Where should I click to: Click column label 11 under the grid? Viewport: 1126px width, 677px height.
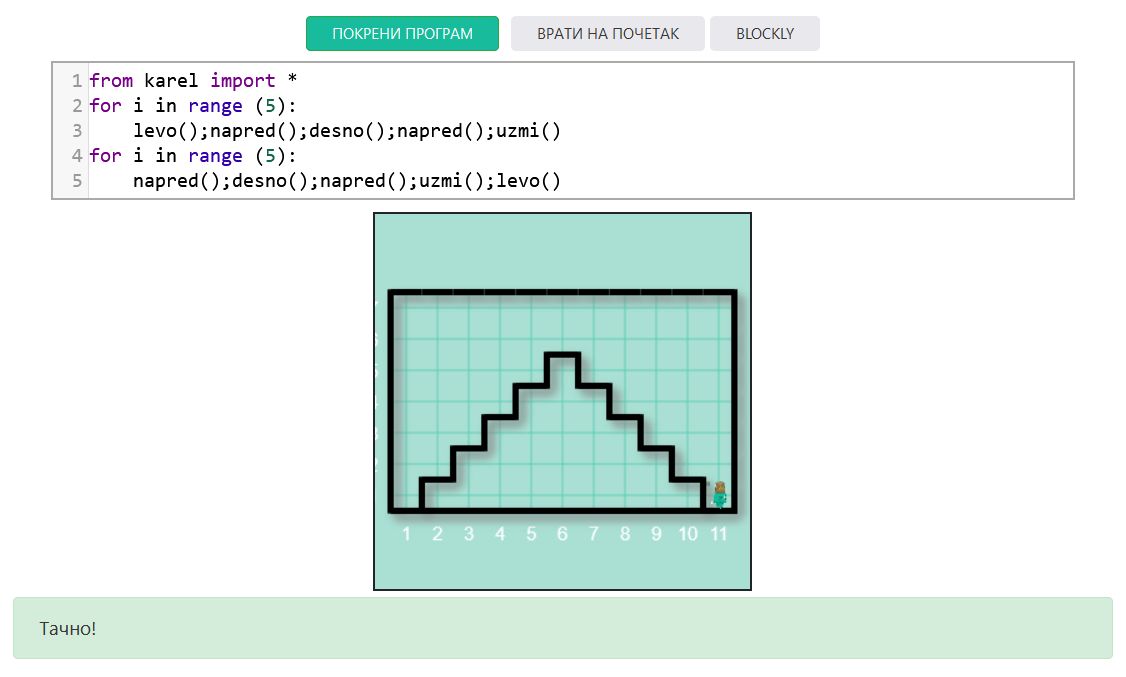pyautogui.click(x=718, y=534)
